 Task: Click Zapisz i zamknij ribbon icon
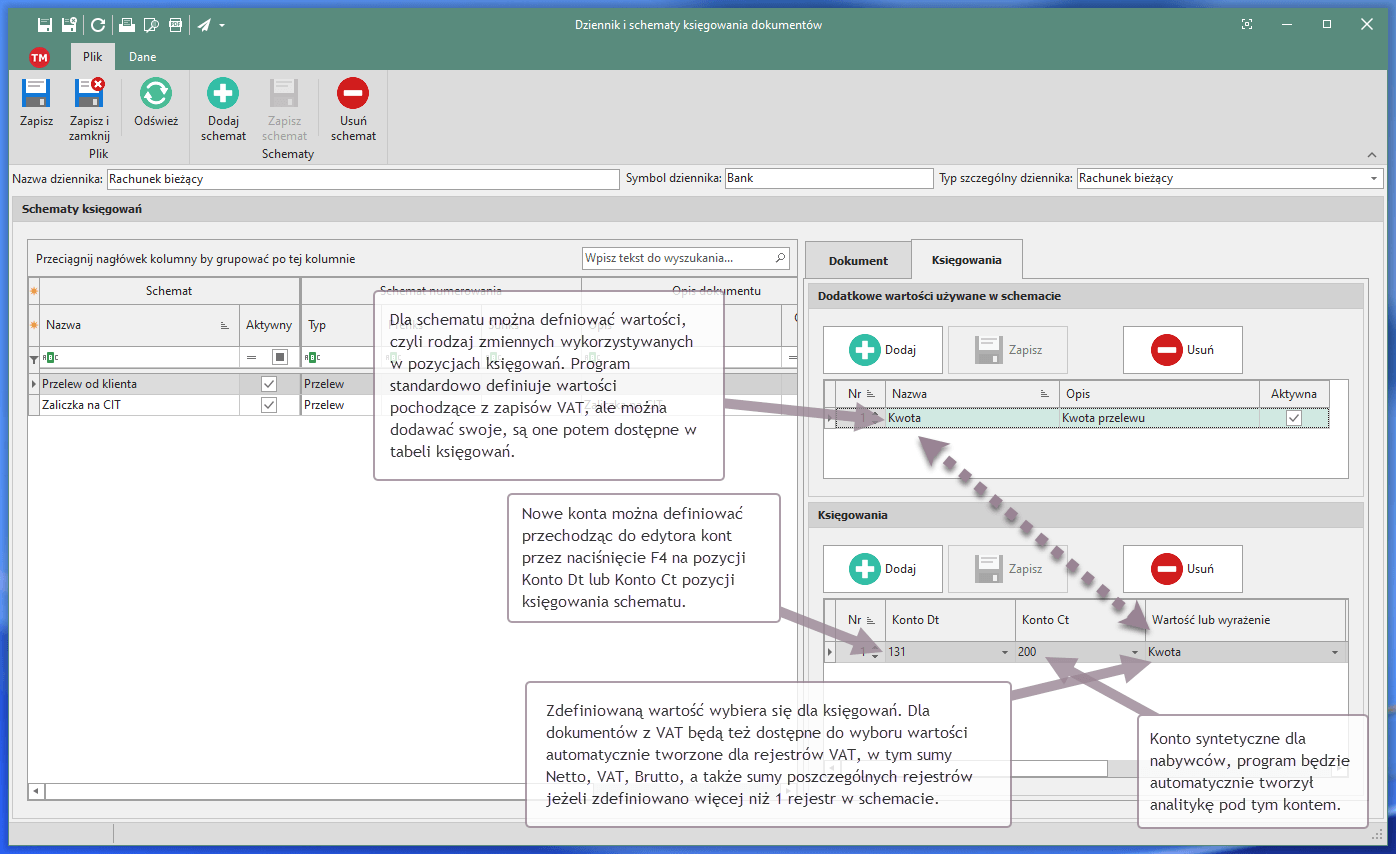(89, 95)
